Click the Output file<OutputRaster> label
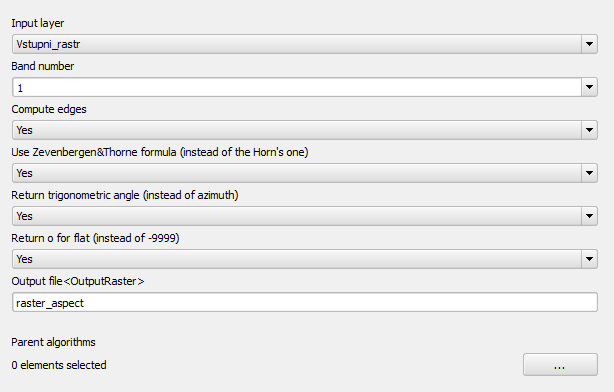The height and width of the screenshot is (392, 614). tap(78, 281)
